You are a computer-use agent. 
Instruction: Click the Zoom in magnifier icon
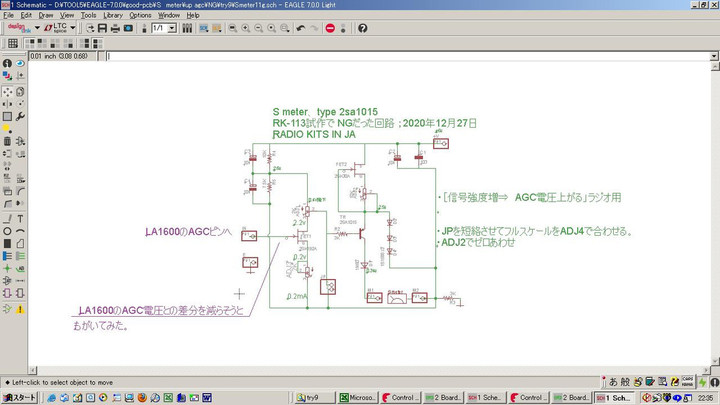[x=245, y=28]
